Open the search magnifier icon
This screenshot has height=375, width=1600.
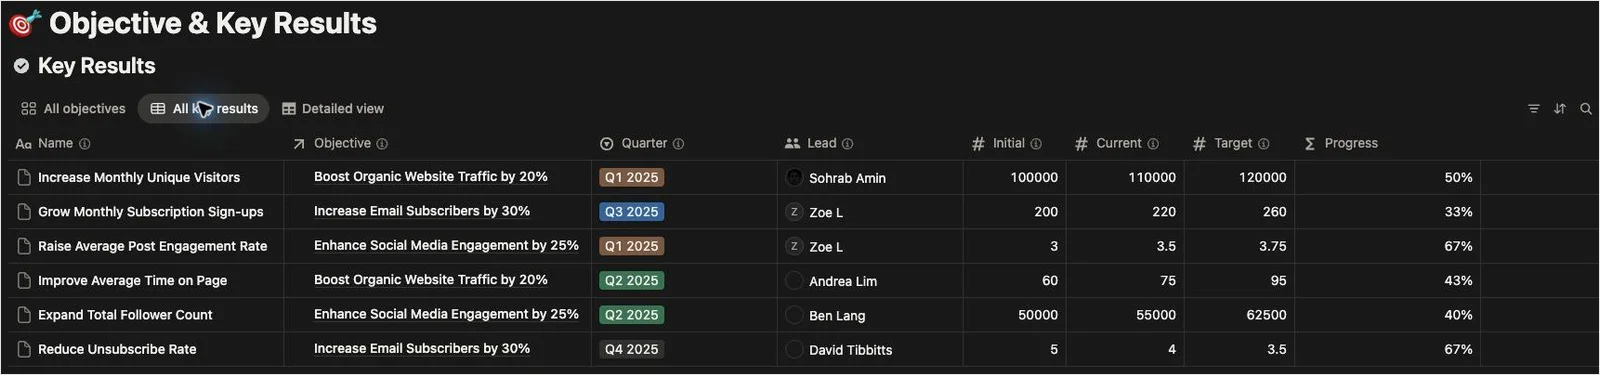1586,109
